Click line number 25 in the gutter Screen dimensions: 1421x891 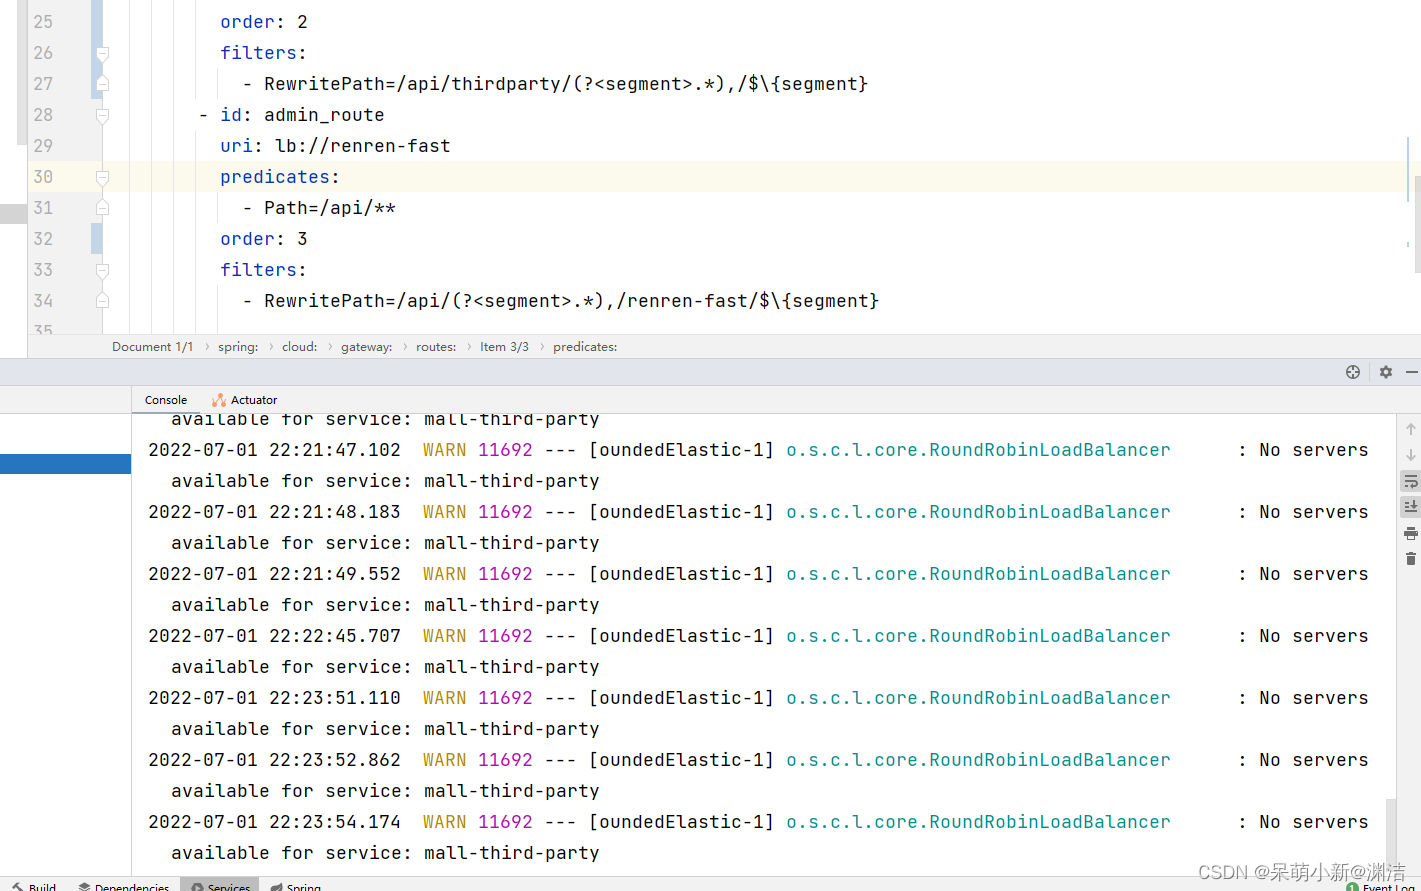43,22
